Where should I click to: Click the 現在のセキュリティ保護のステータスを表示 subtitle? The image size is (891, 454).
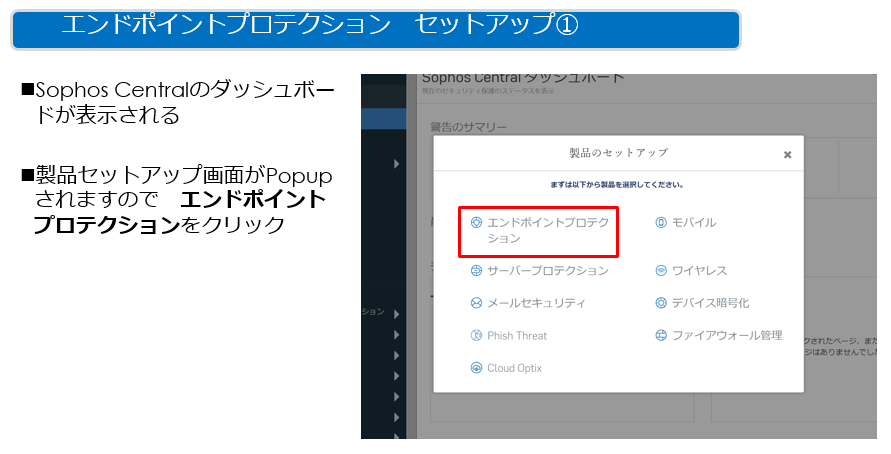488,91
